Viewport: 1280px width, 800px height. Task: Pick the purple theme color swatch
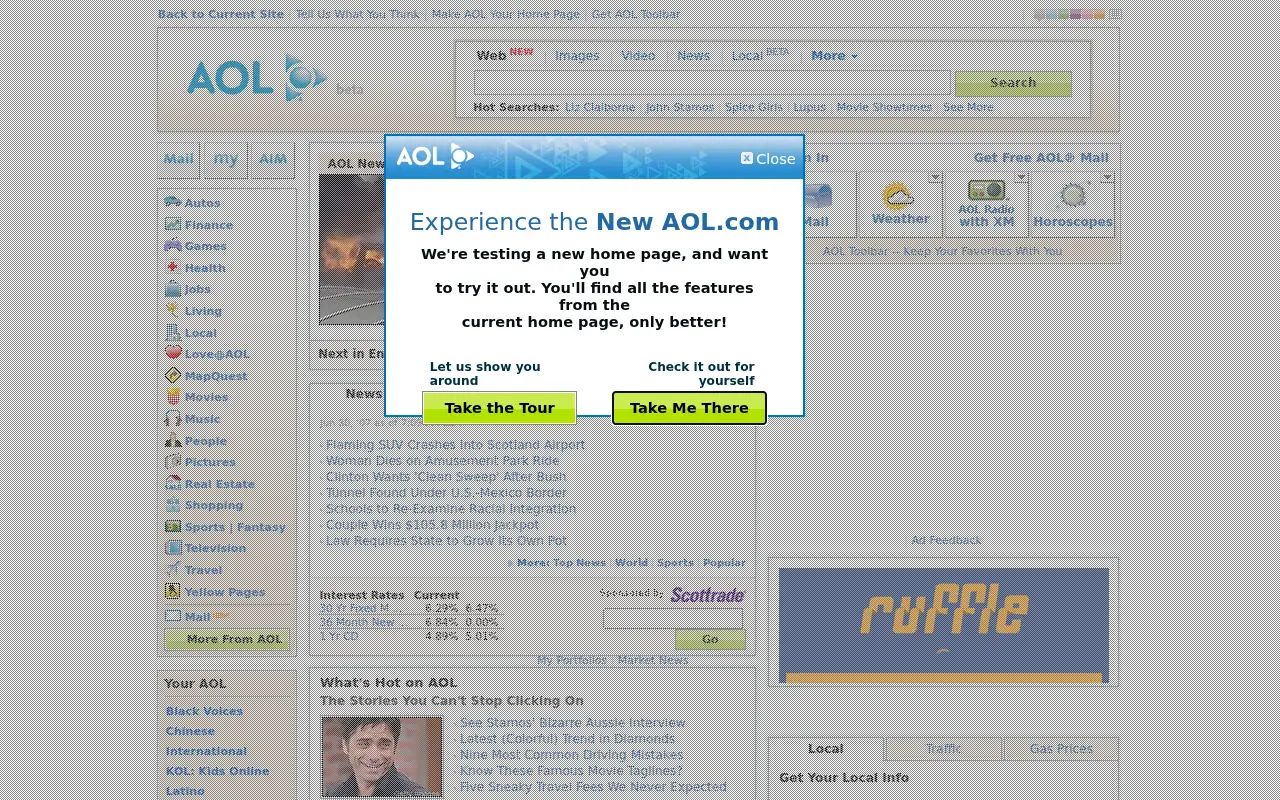tap(1075, 14)
